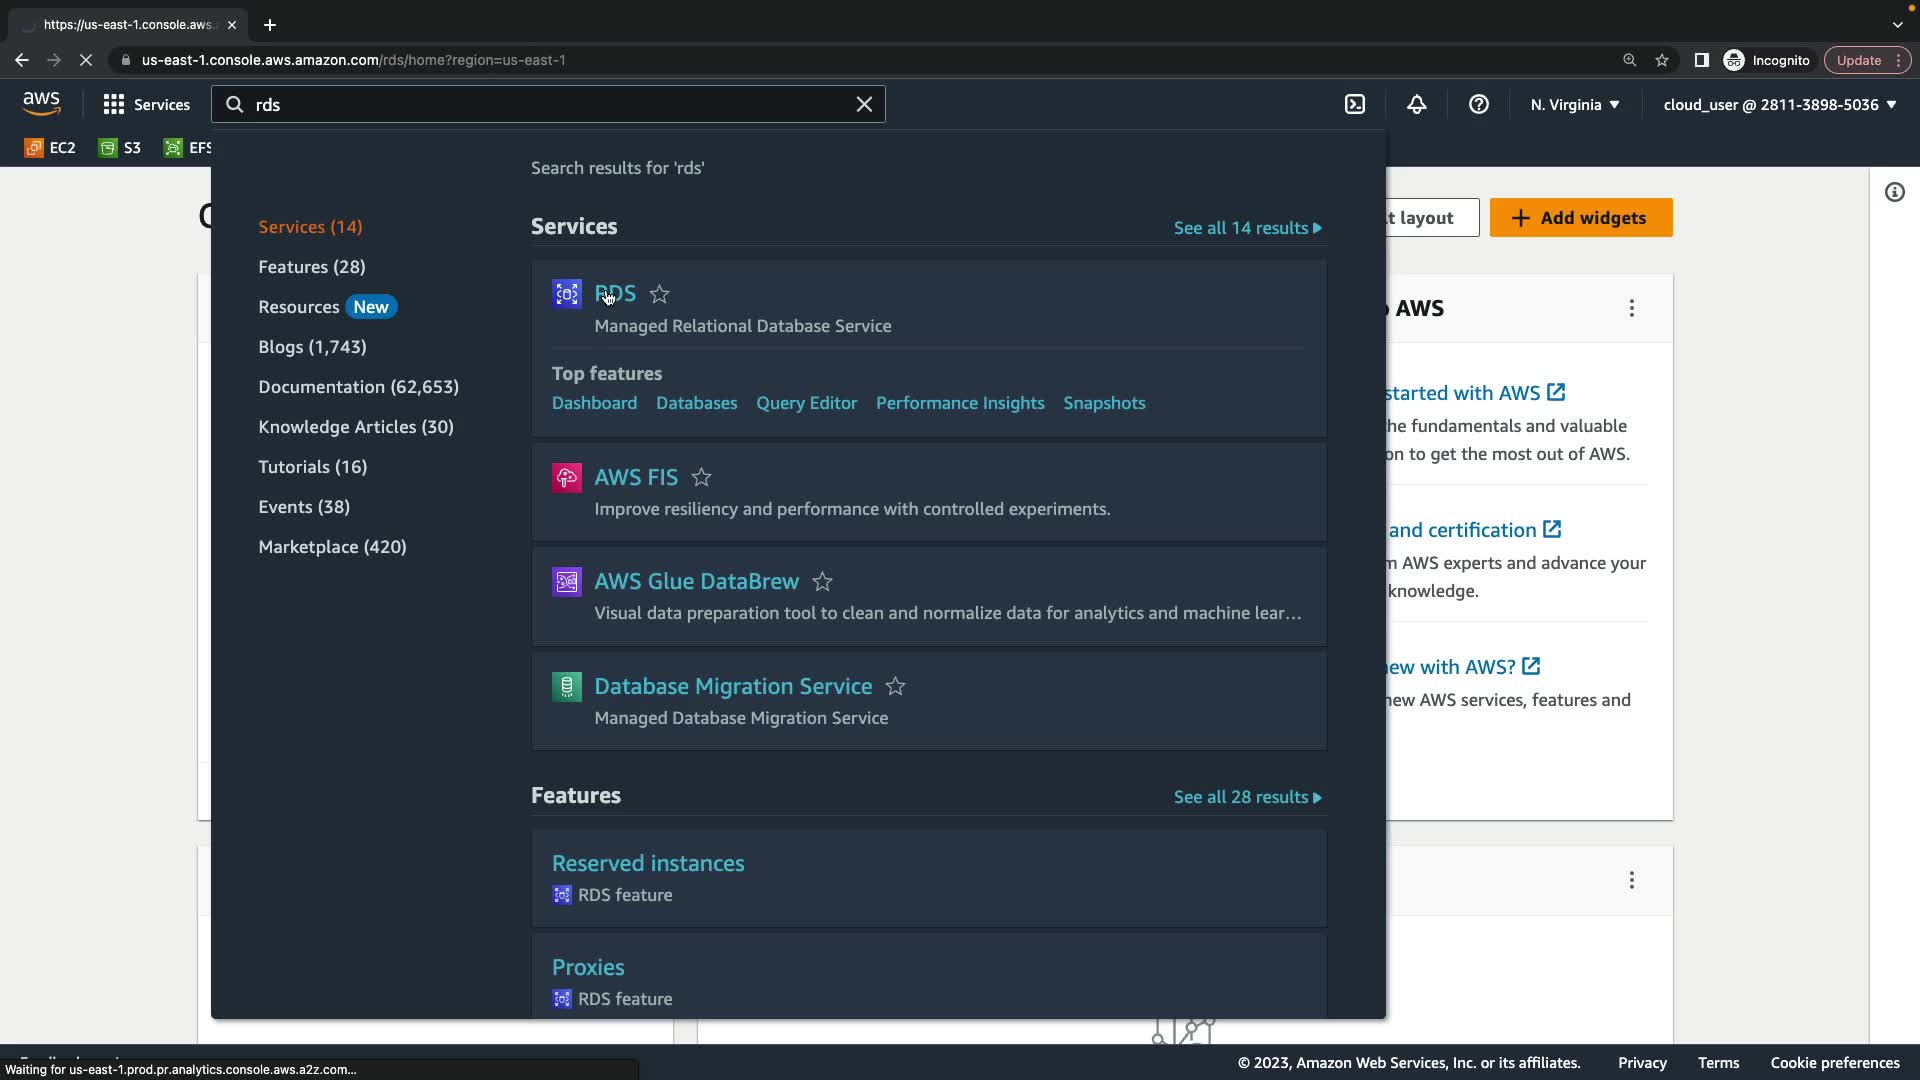The image size is (1920, 1080).
Task: Favorite the RDS service with star
Action: [659, 294]
